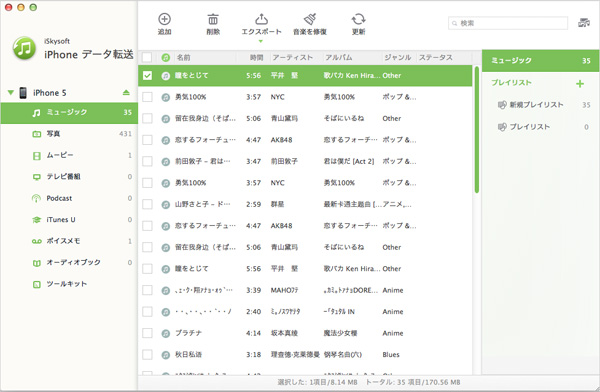Viewport: 600px width, 392px height.
Task: Eject iPhone 5 with the eject icon
Action: (126, 93)
